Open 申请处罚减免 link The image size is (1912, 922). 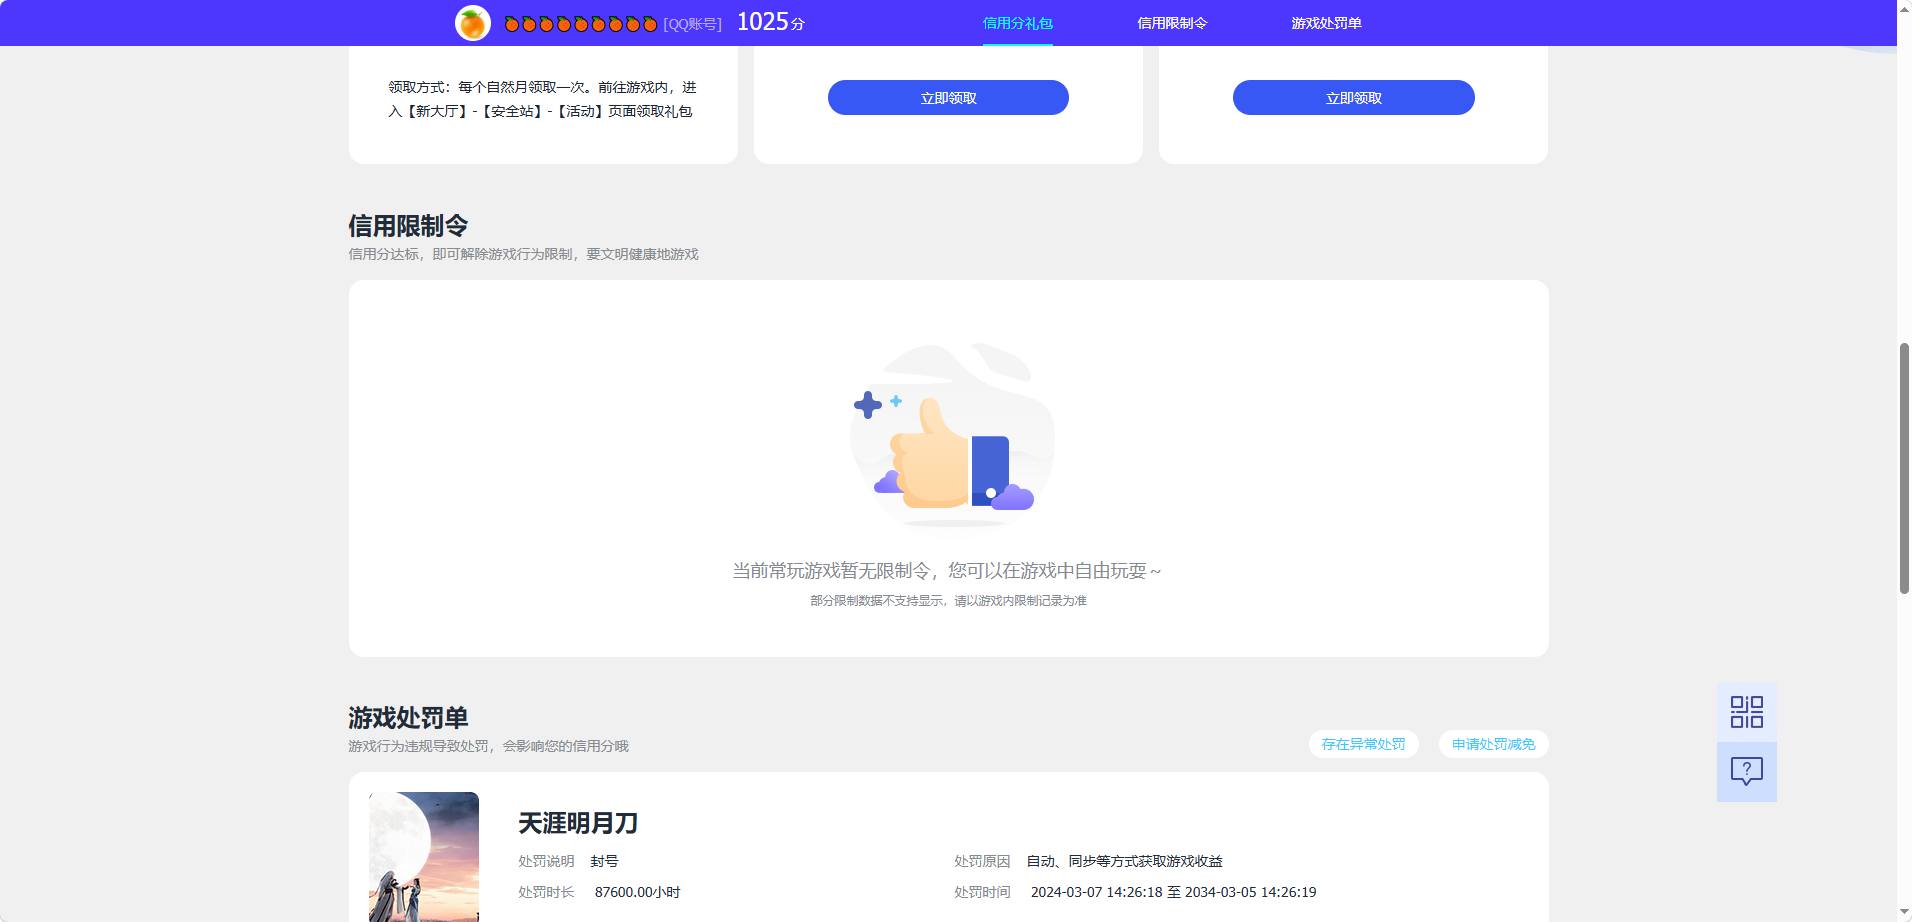[1493, 744]
